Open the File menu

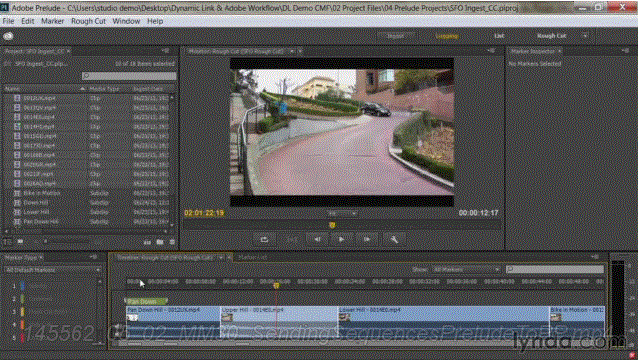[x=8, y=21]
